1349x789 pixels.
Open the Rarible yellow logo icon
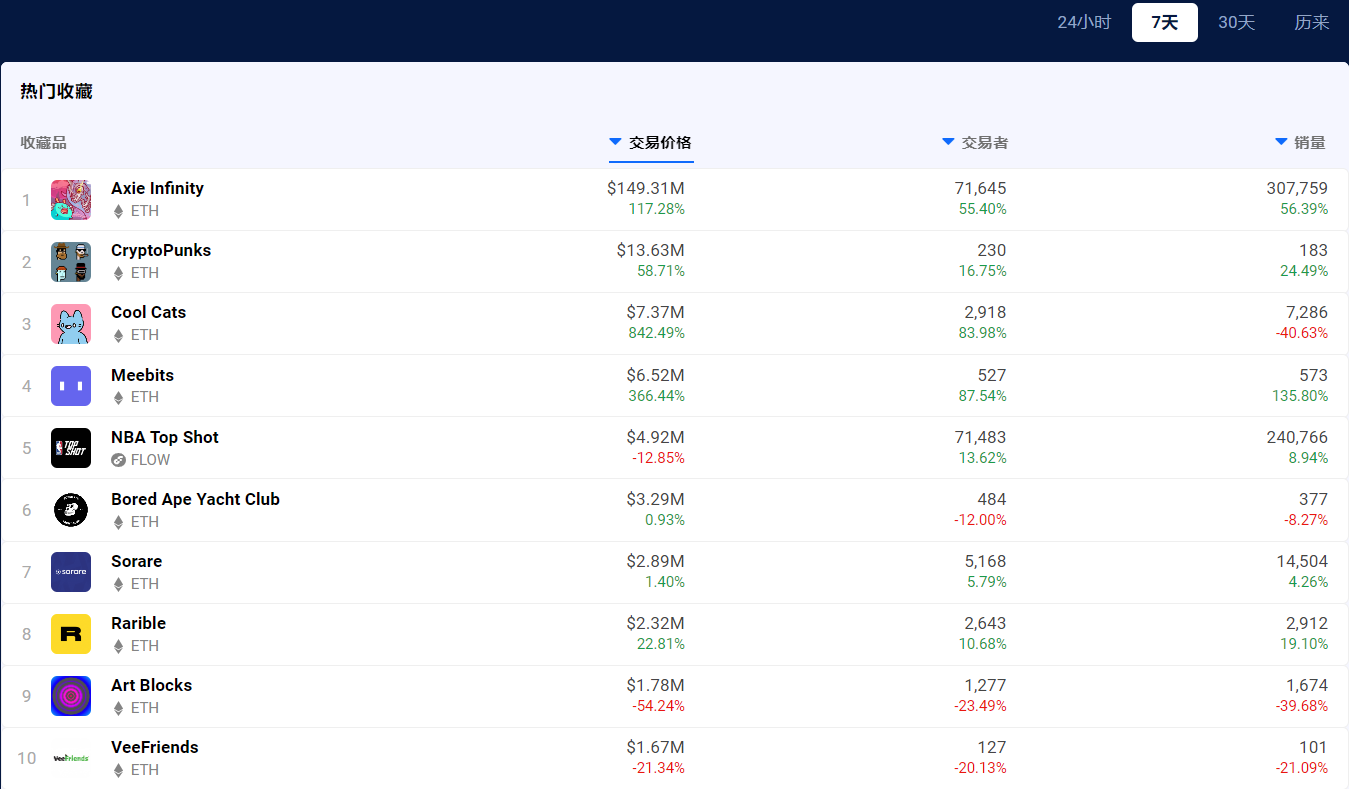(x=71, y=634)
